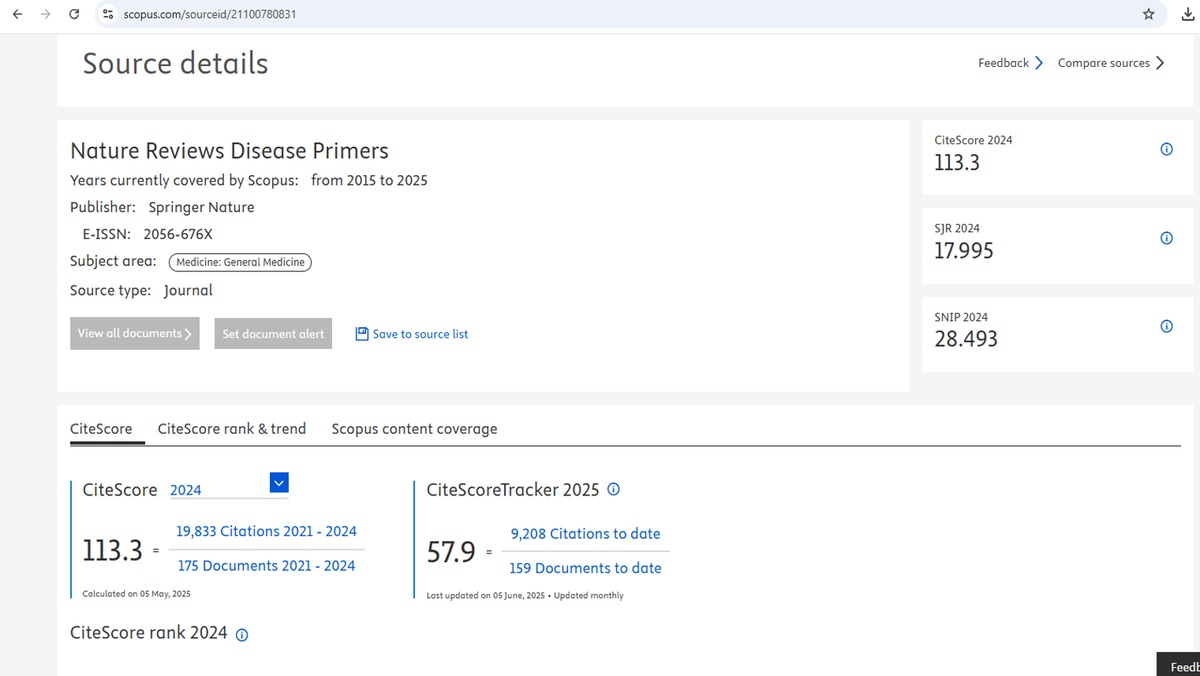Screen dimensions: 1200x676
Task: Open the Feedback side tab at bottom right
Action: pyautogui.click(x=1179, y=665)
